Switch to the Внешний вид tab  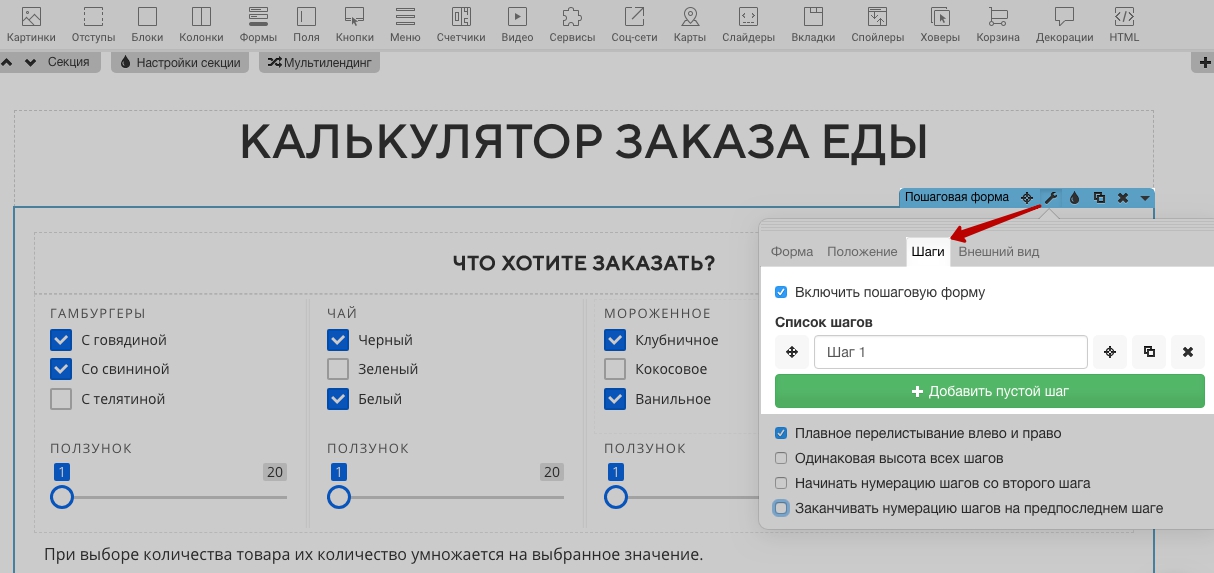[x=999, y=252]
